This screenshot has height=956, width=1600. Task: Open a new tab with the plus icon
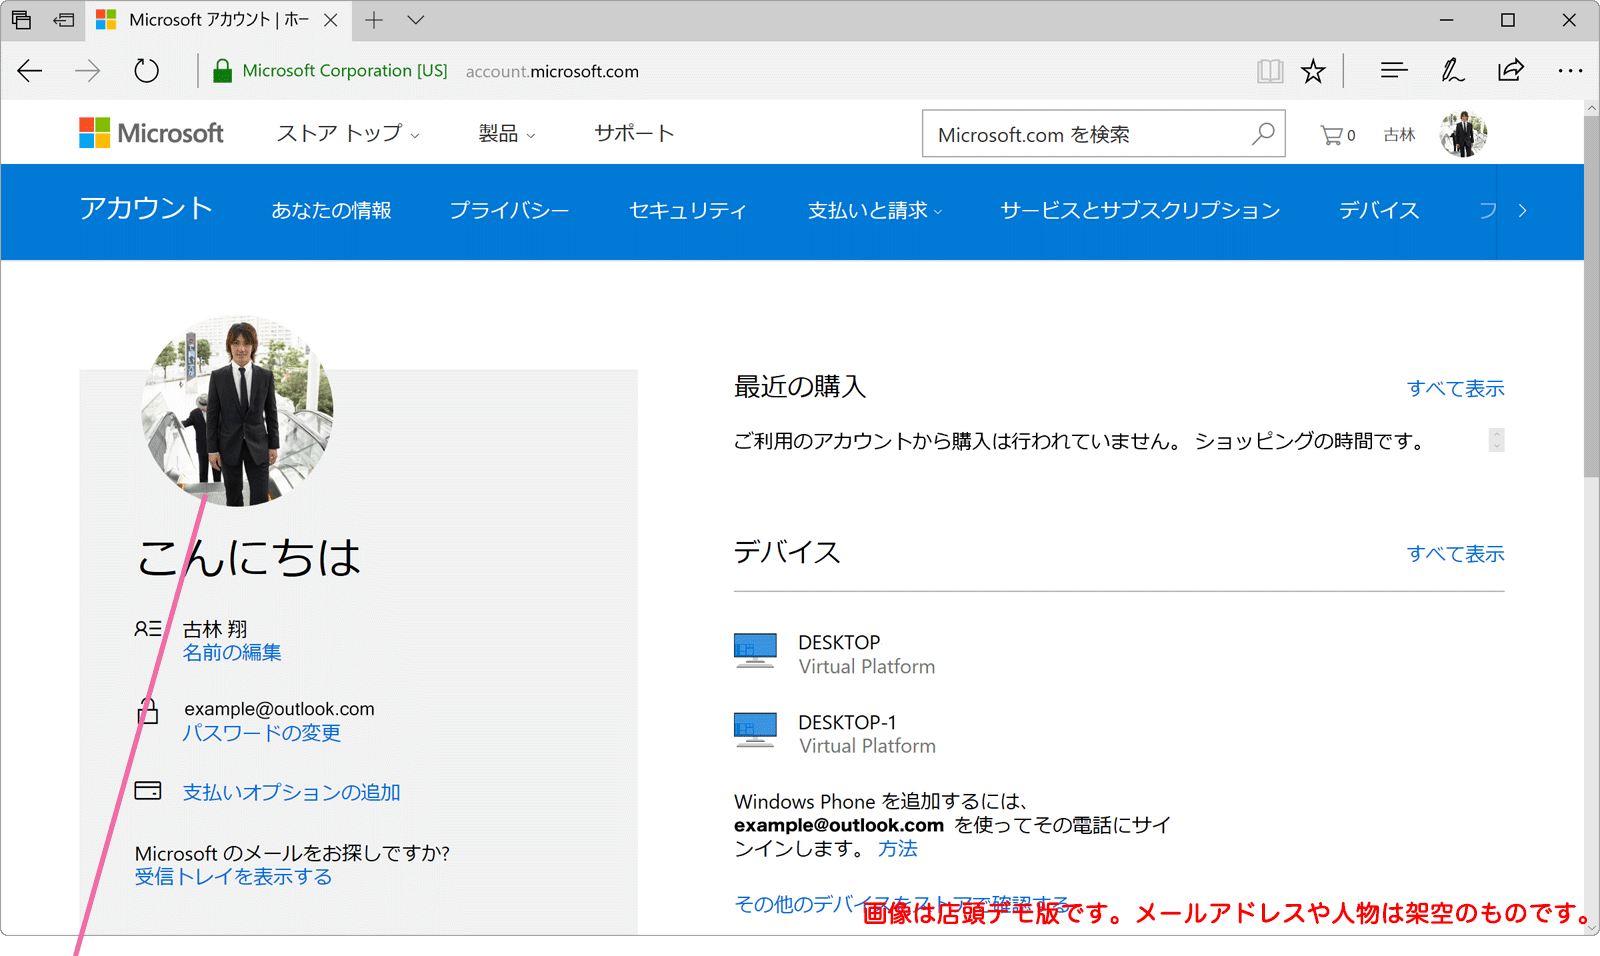[374, 20]
